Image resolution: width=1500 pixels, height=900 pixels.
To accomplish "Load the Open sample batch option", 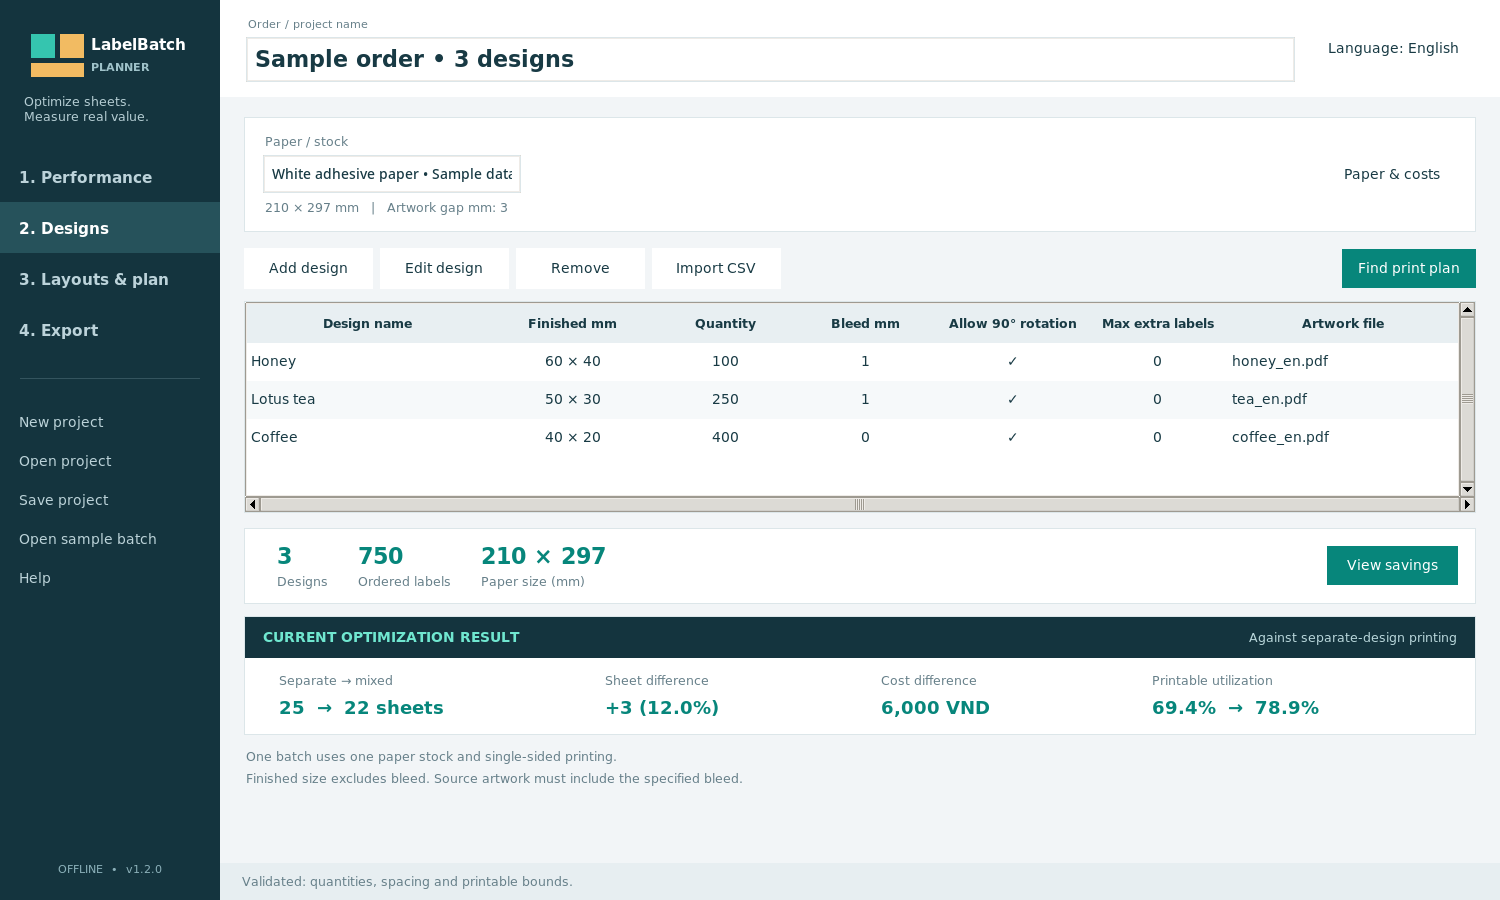I will coord(88,539).
